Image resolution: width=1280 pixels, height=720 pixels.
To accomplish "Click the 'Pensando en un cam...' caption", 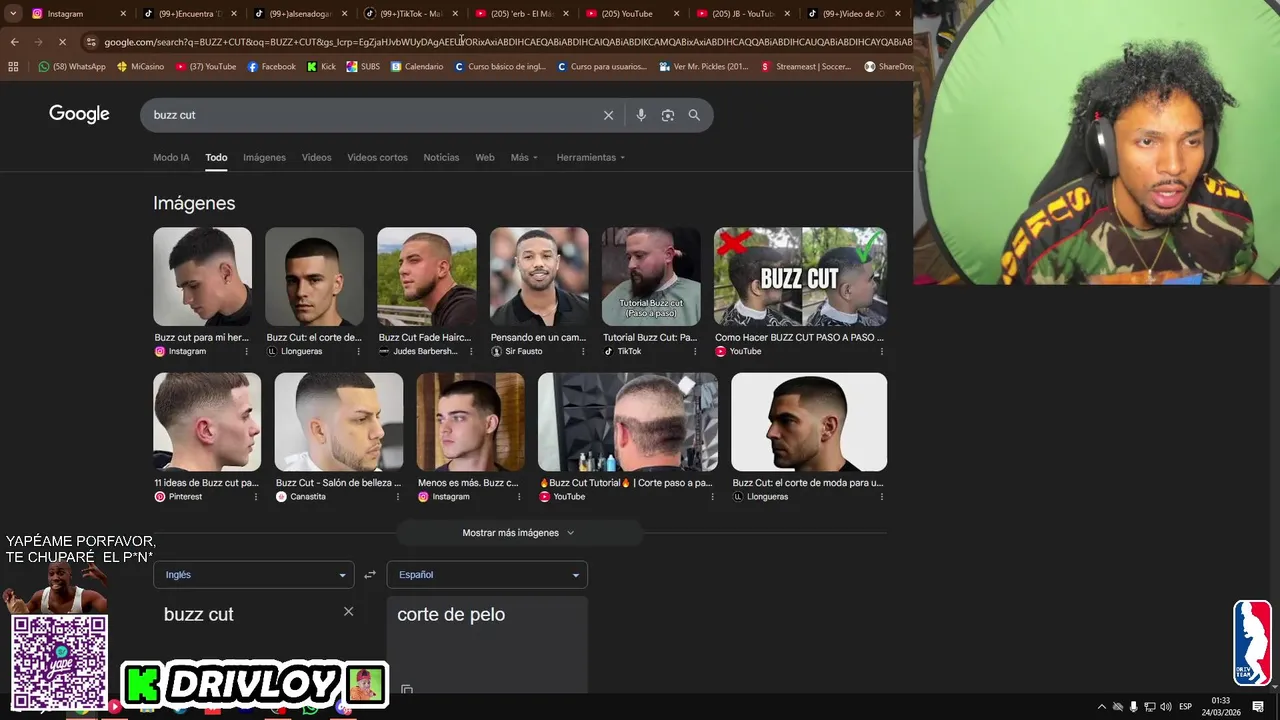I will (x=538, y=338).
